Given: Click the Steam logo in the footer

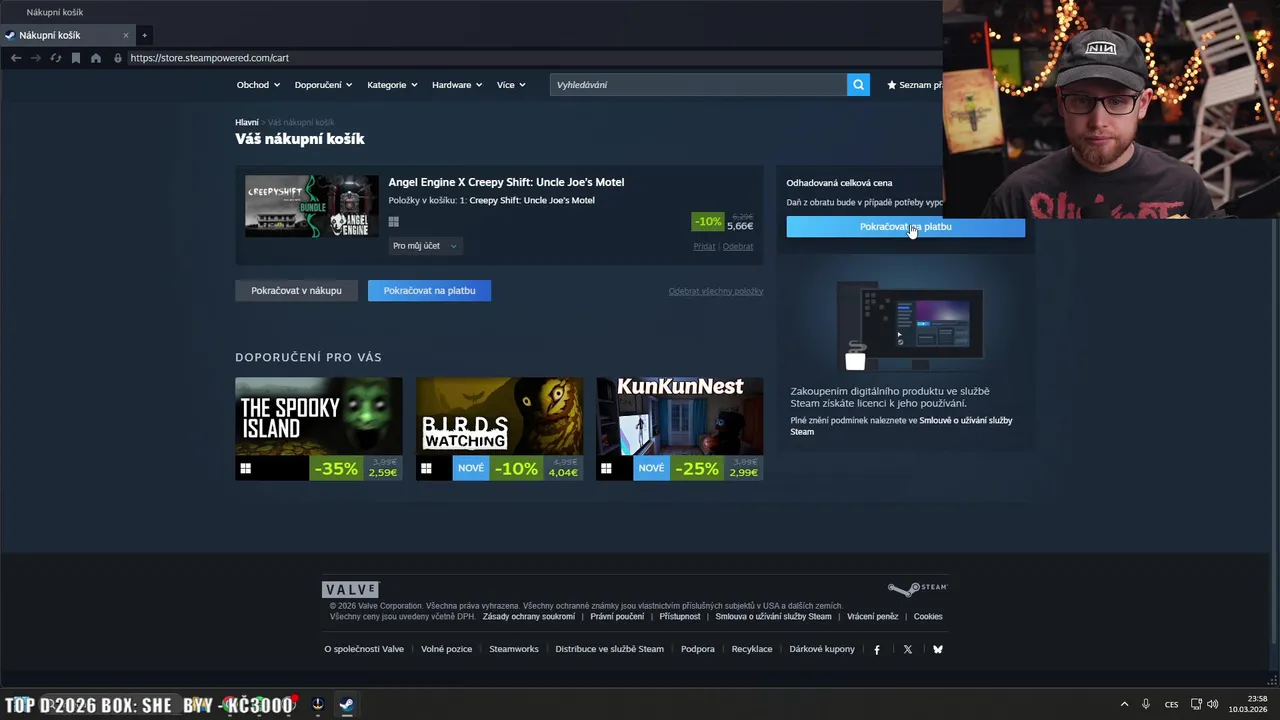Looking at the screenshot, I should [x=917, y=589].
